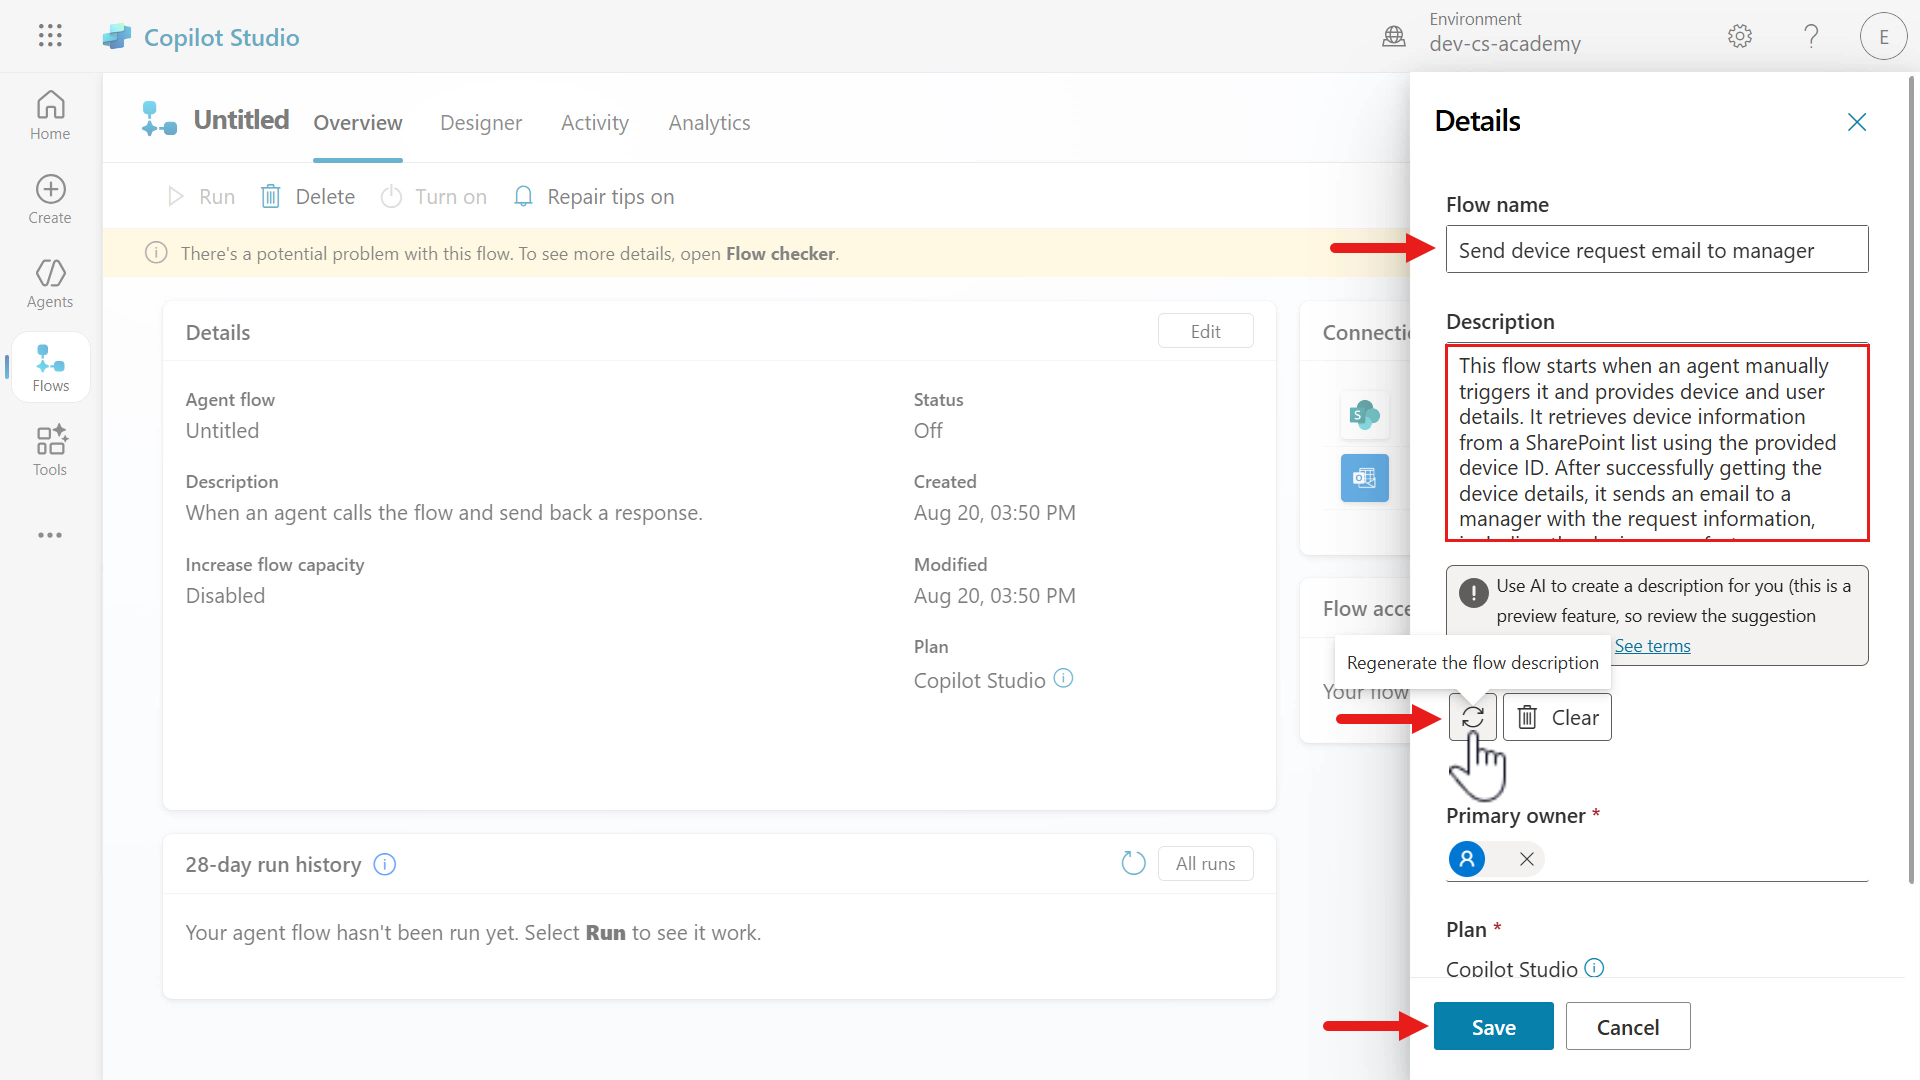Select Tools in the left navigation

[49, 450]
